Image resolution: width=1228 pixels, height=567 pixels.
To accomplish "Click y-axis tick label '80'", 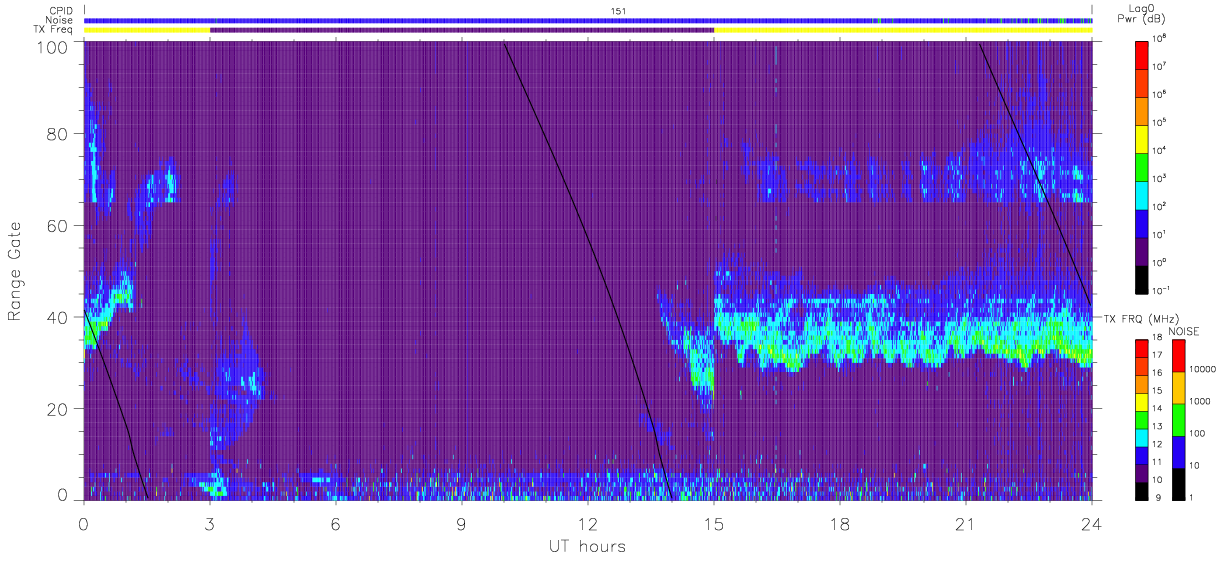I will [57, 134].
